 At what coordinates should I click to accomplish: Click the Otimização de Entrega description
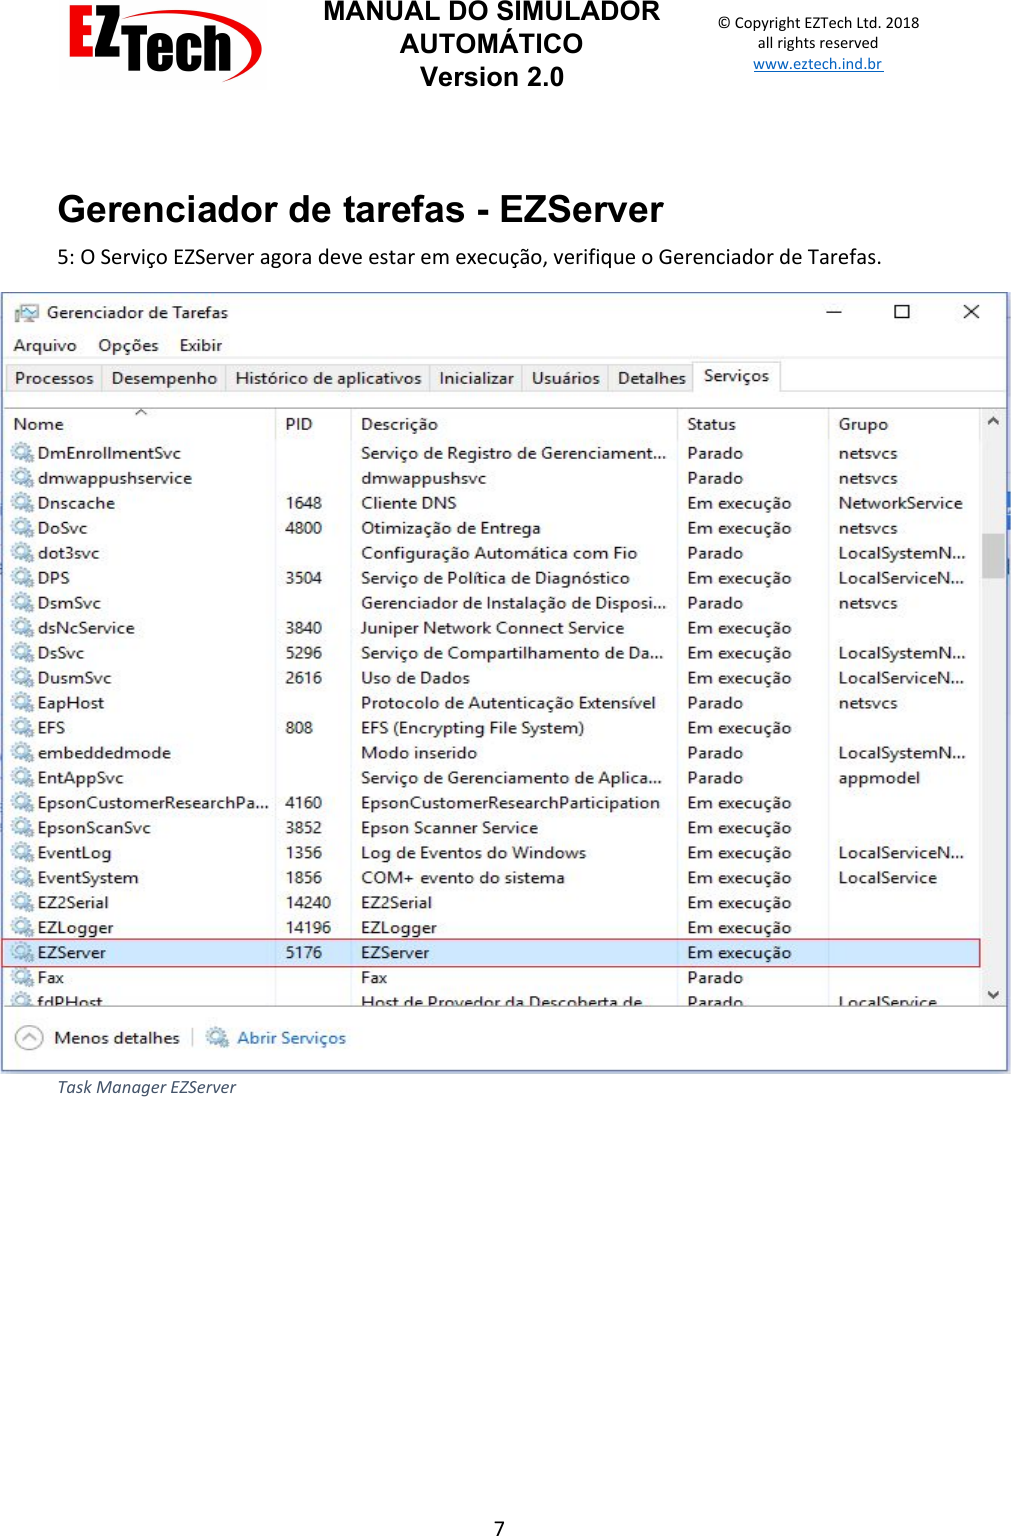coord(450,528)
